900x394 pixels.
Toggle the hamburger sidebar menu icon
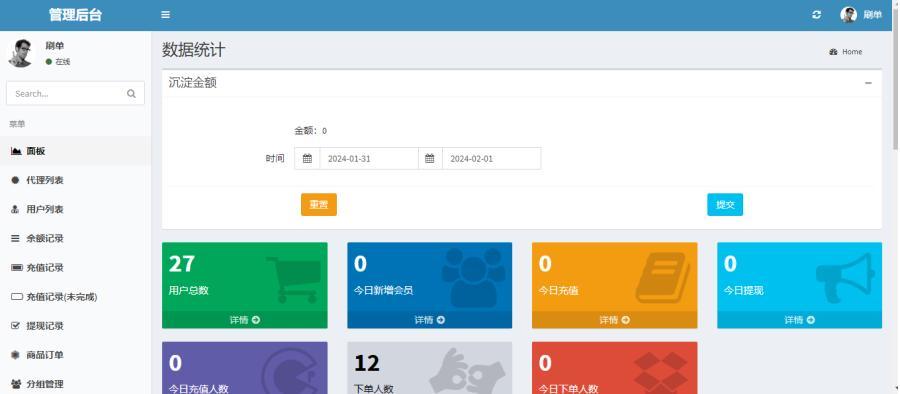(165, 15)
